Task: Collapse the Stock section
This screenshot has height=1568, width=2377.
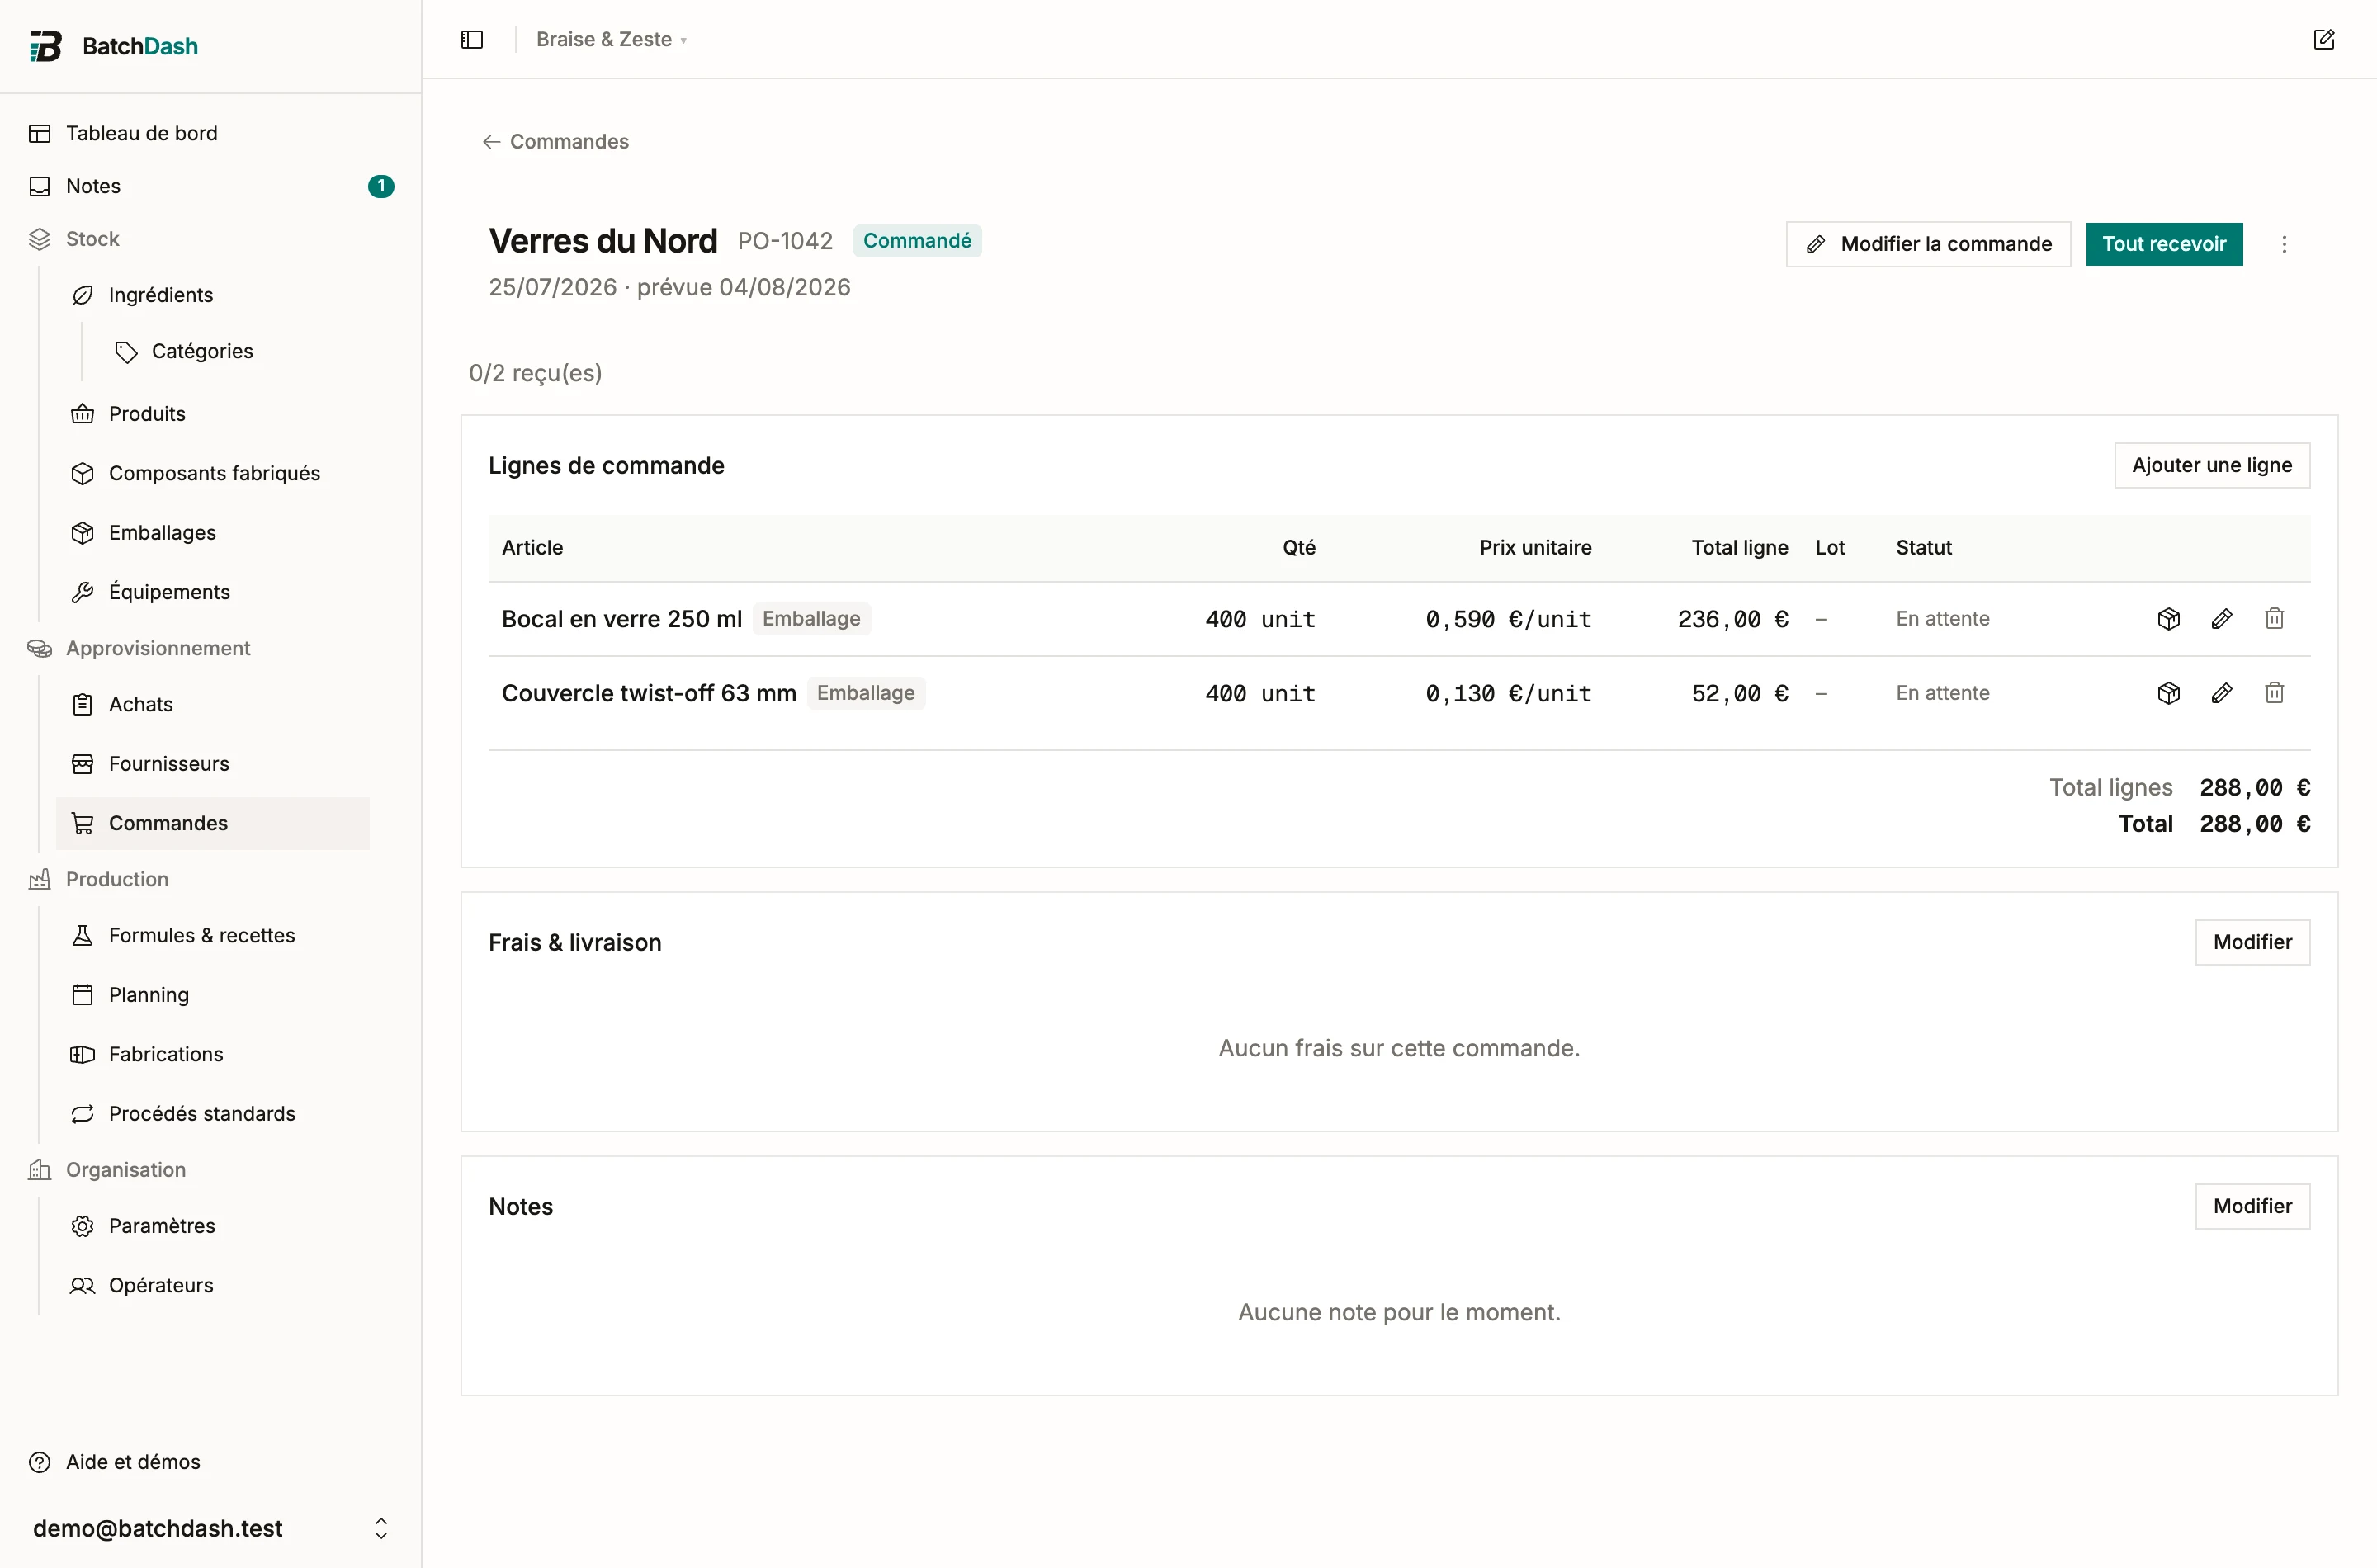Action: coord(92,239)
